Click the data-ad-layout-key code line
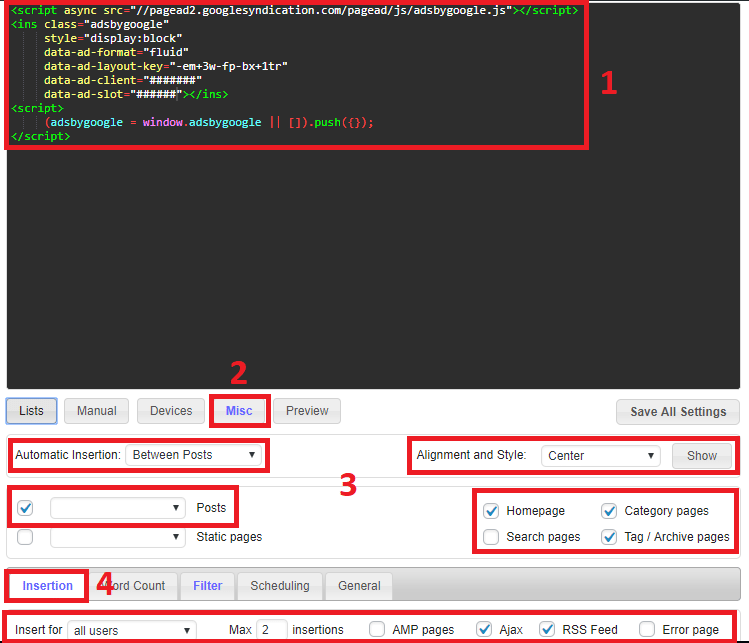The image size is (749, 643). (166, 66)
